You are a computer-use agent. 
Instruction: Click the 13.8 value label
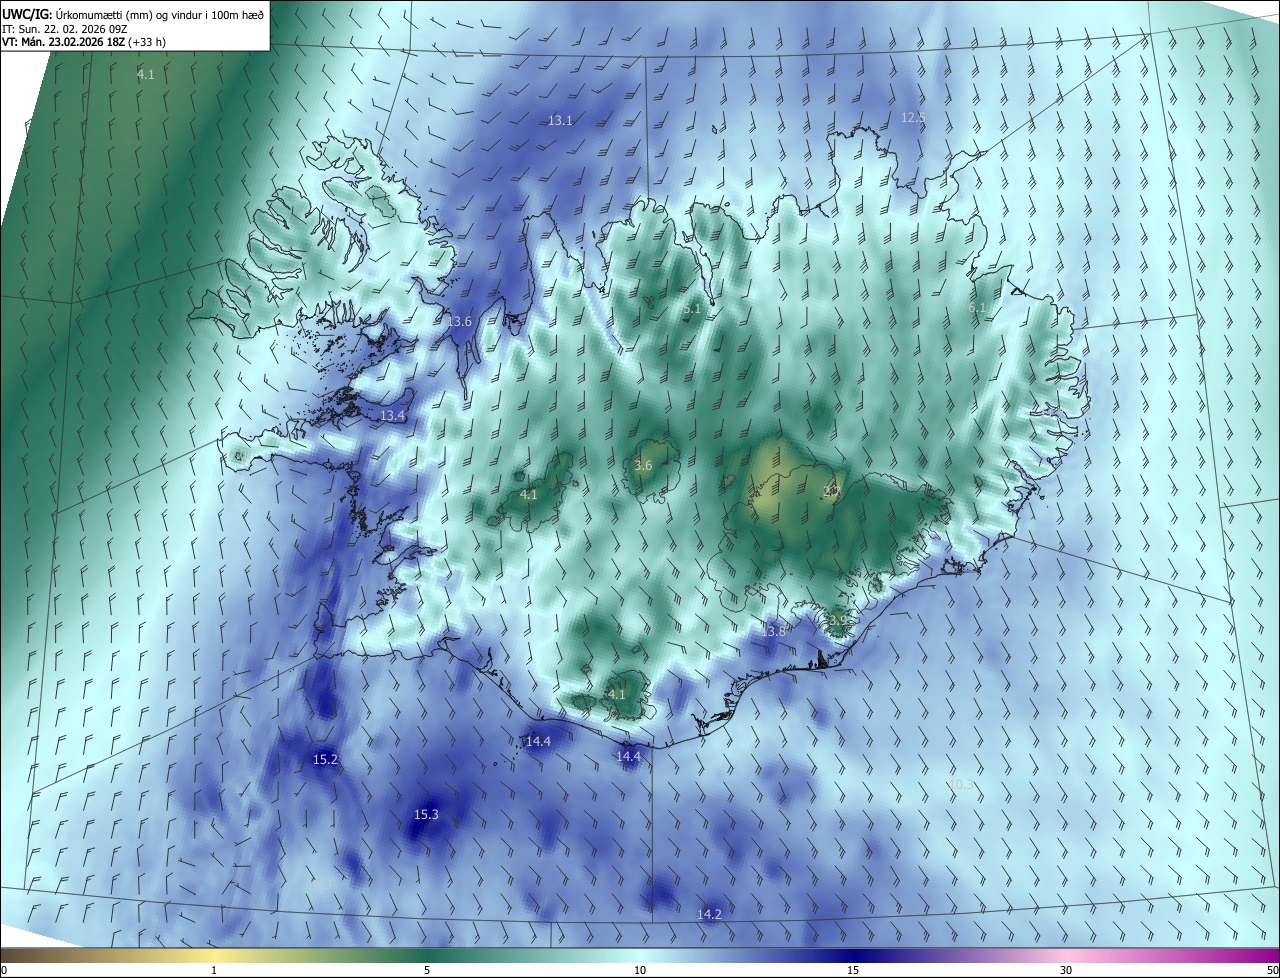[773, 632]
